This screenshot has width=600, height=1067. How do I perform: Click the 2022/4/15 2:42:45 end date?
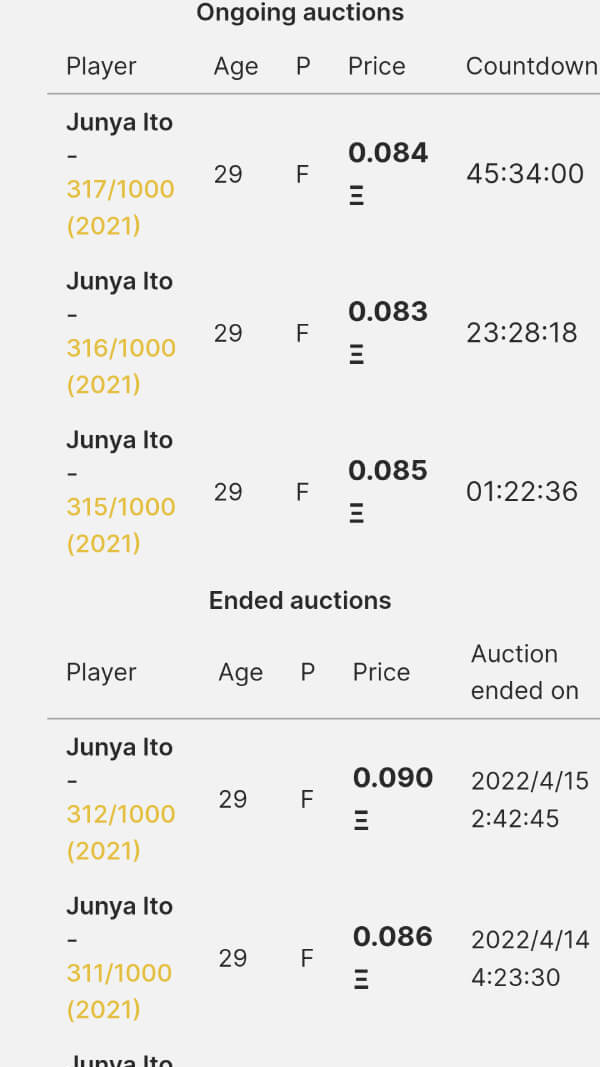pyautogui.click(x=530, y=799)
